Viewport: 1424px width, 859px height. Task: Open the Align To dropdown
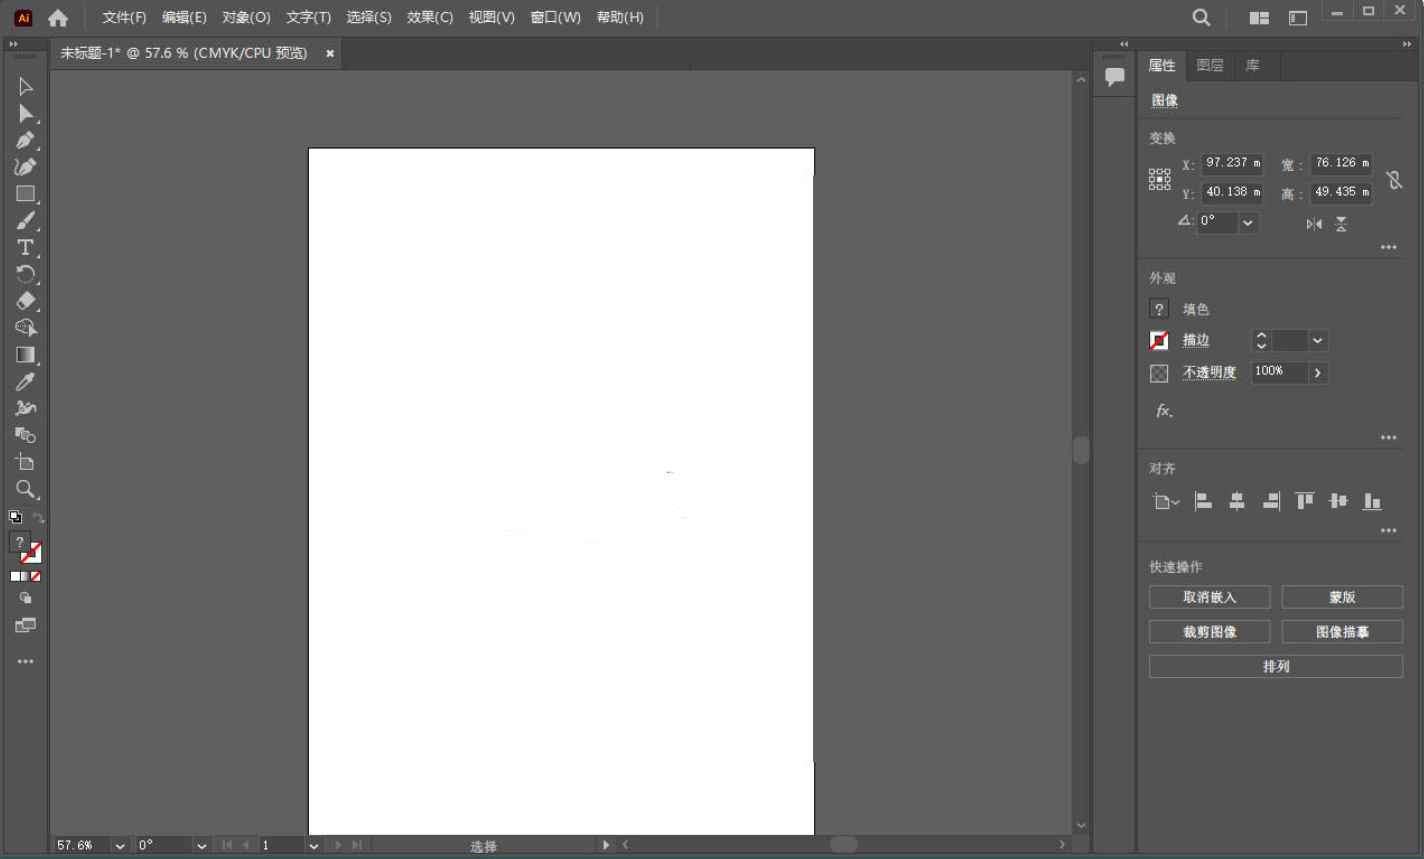(x=1165, y=502)
